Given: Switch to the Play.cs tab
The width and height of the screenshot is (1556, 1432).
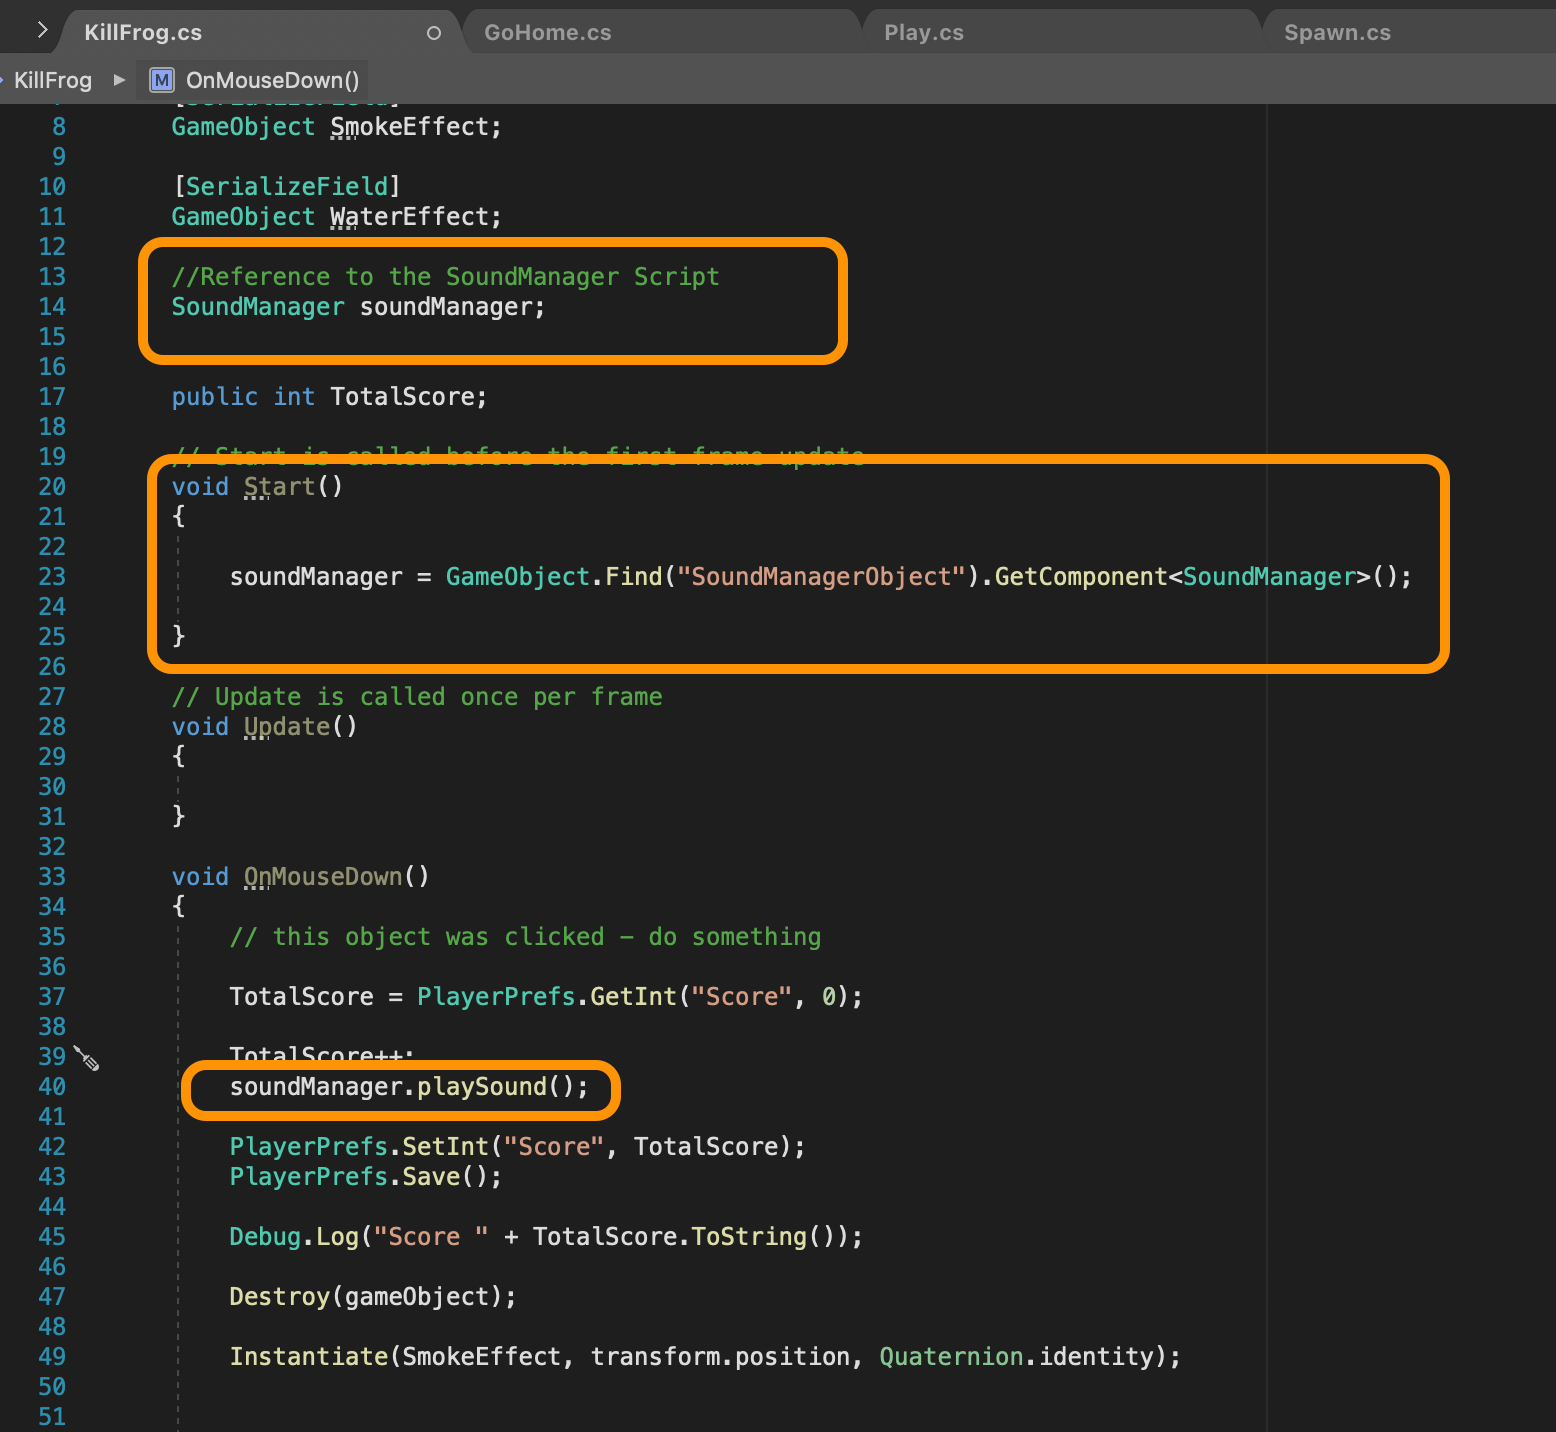Looking at the screenshot, I should 923,33.
